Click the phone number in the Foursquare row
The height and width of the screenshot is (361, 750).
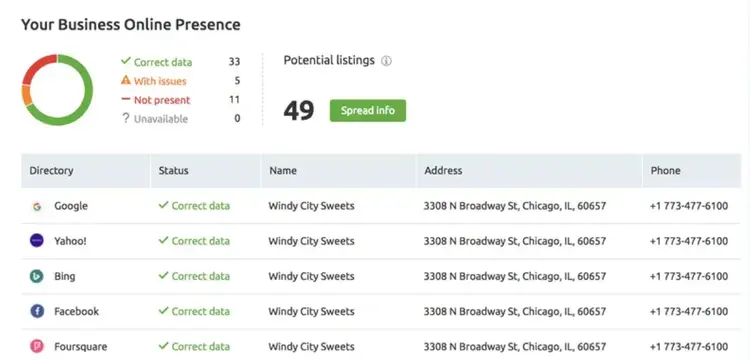coord(689,347)
